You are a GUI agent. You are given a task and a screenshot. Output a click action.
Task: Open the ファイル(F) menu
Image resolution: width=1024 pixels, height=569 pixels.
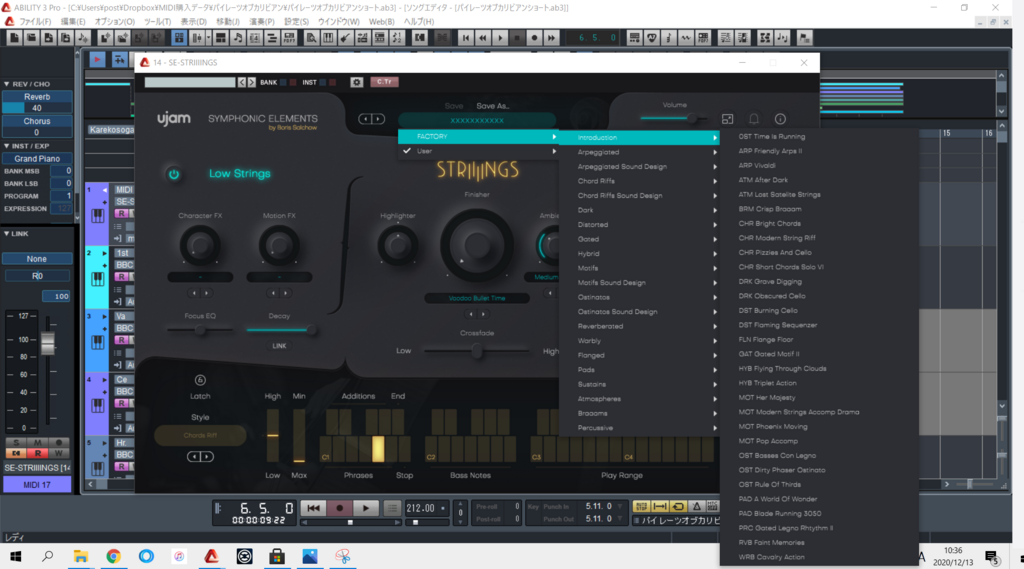tap(35, 22)
